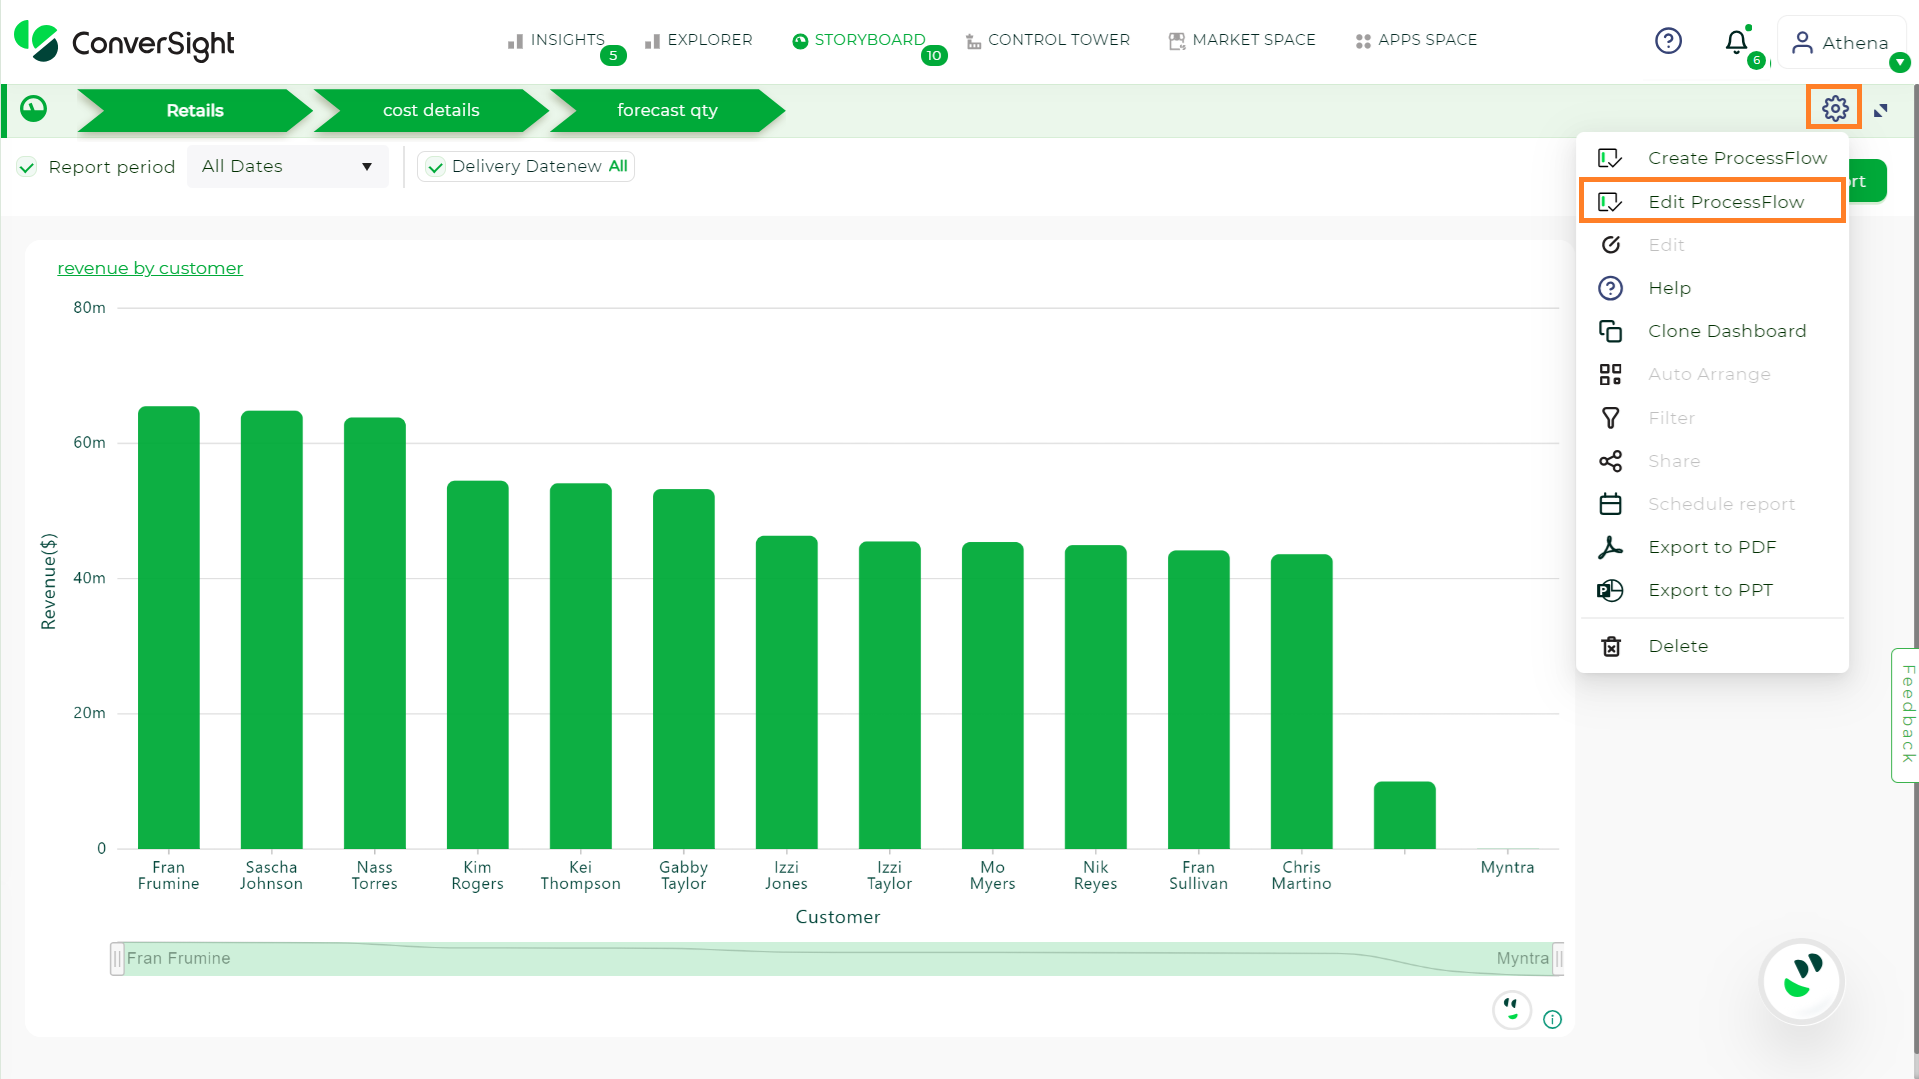
Task: Click the Export to PDF icon
Action: pyautogui.click(x=1610, y=547)
